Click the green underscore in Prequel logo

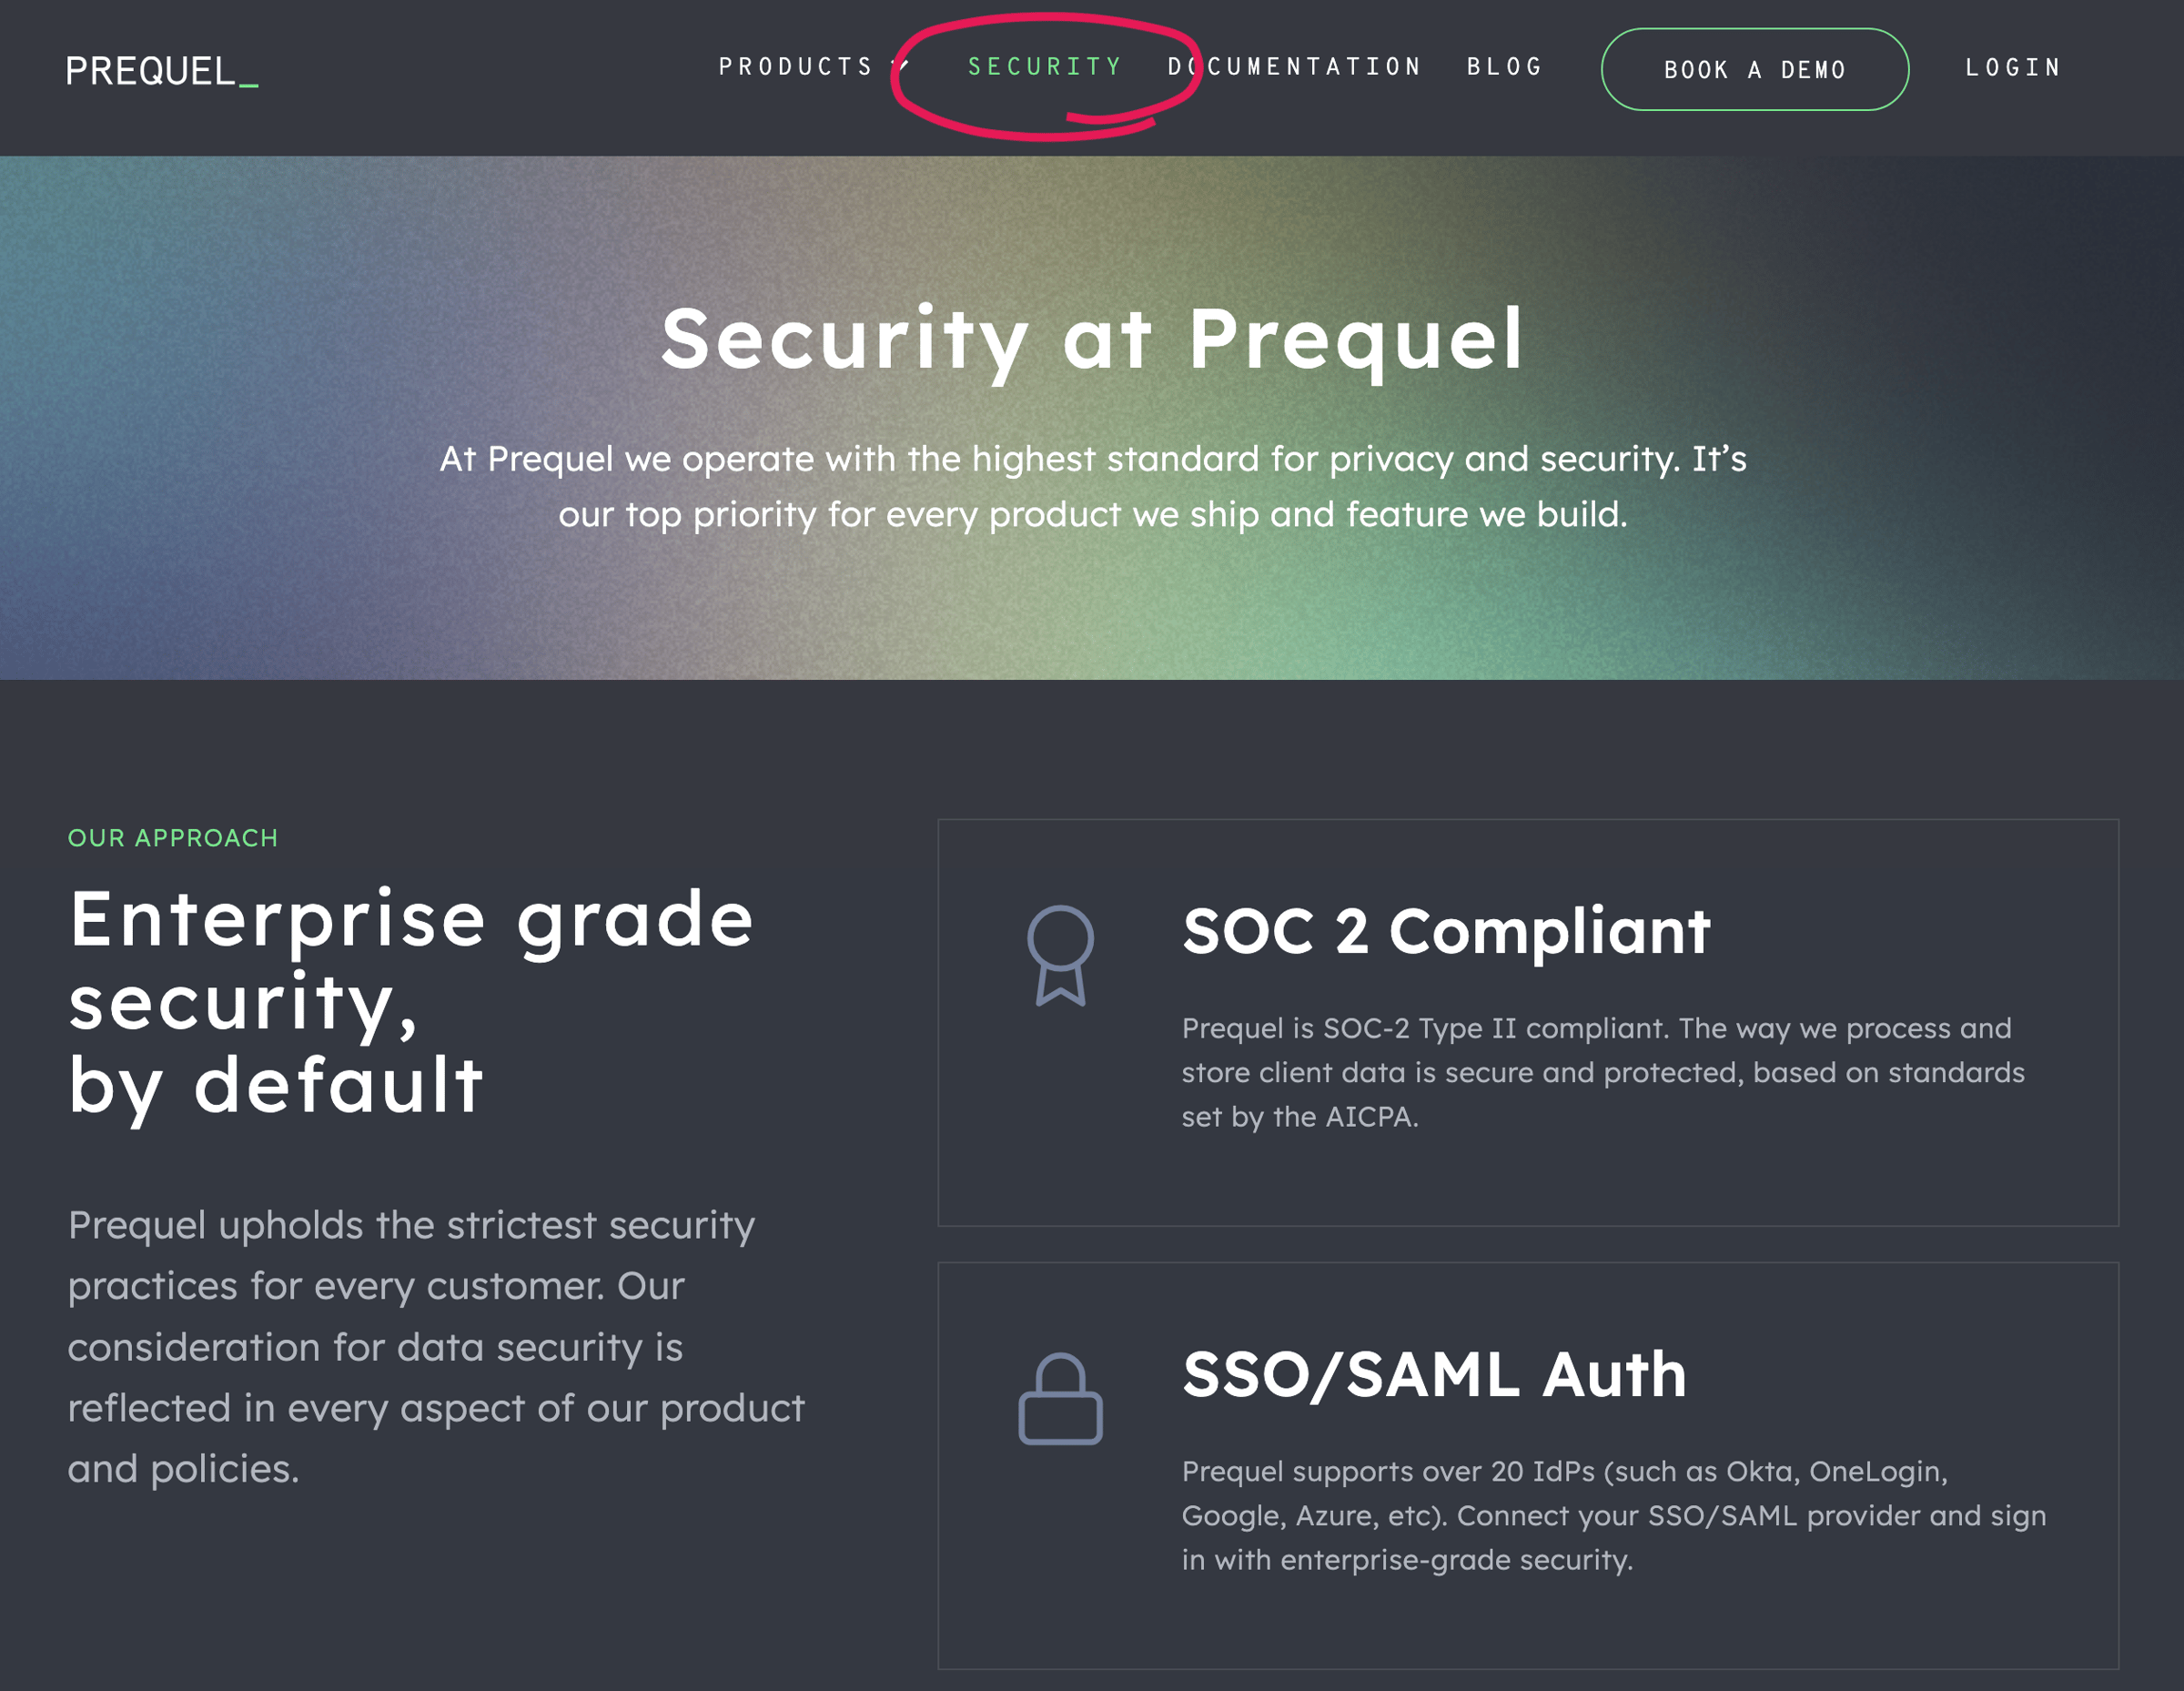249,86
